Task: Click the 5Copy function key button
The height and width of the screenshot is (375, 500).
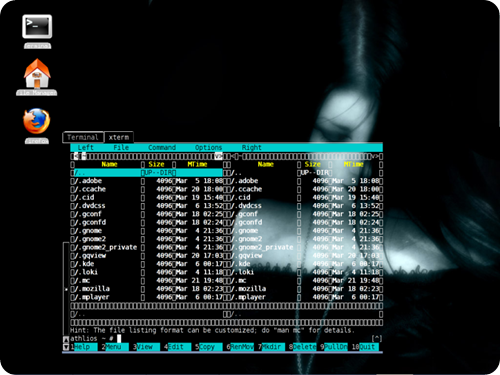Action: [x=209, y=347]
